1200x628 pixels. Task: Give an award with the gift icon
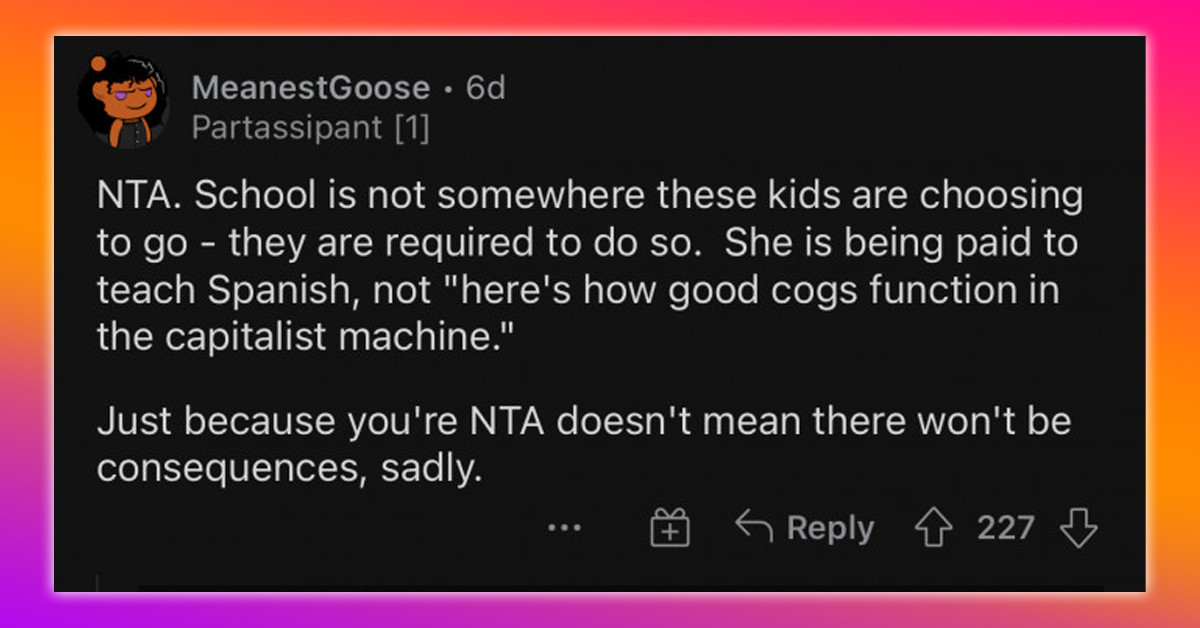tap(671, 528)
